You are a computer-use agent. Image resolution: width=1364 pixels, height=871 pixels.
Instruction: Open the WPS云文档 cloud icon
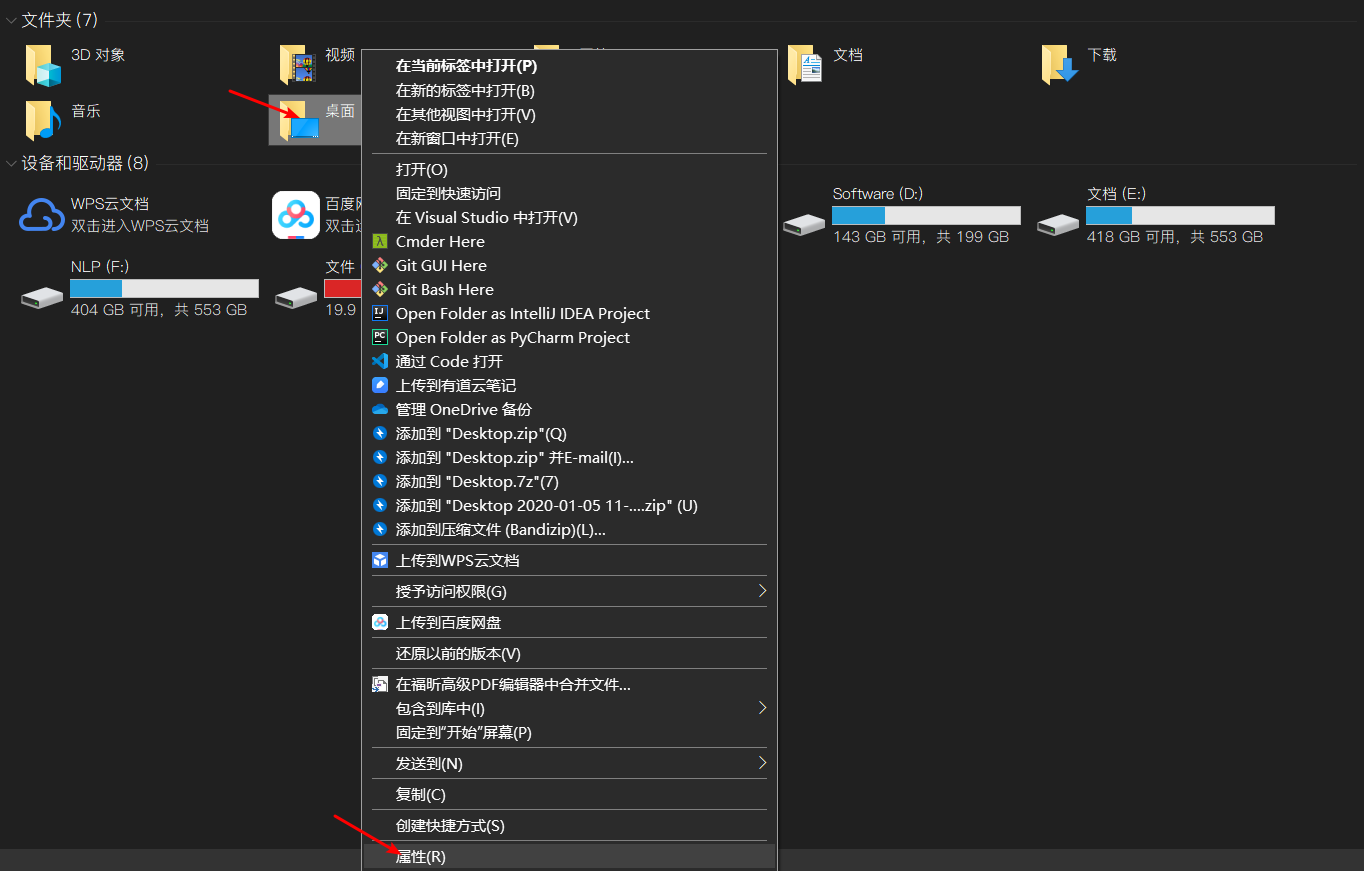(42, 215)
